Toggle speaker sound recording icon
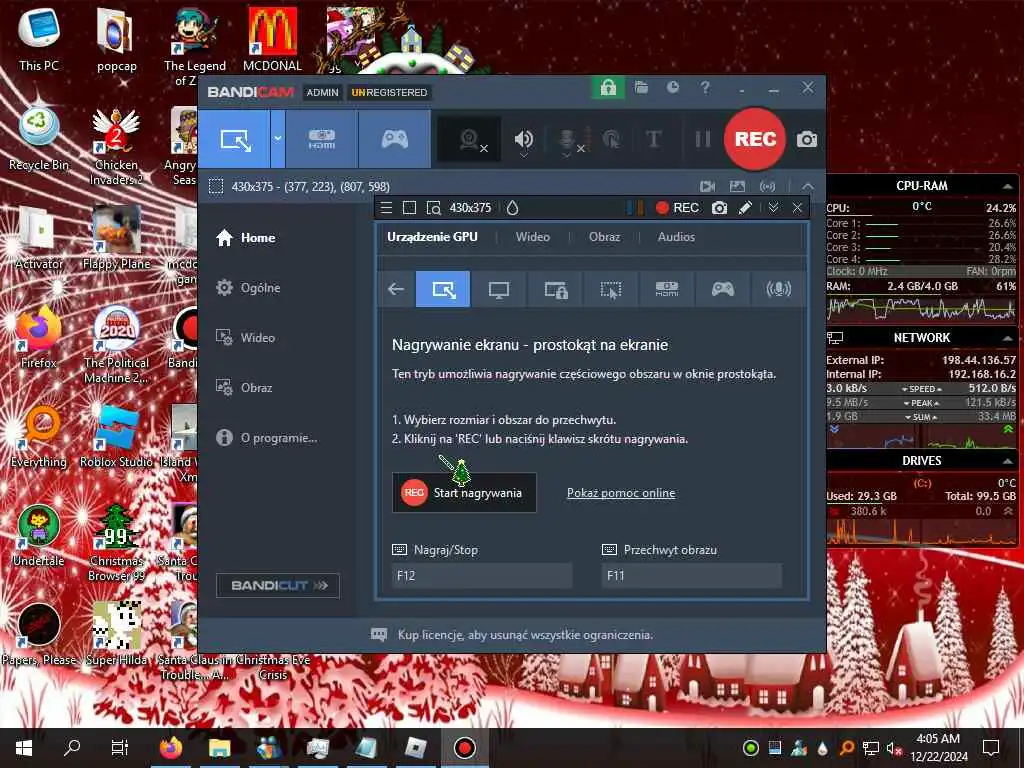 click(523, 139)
